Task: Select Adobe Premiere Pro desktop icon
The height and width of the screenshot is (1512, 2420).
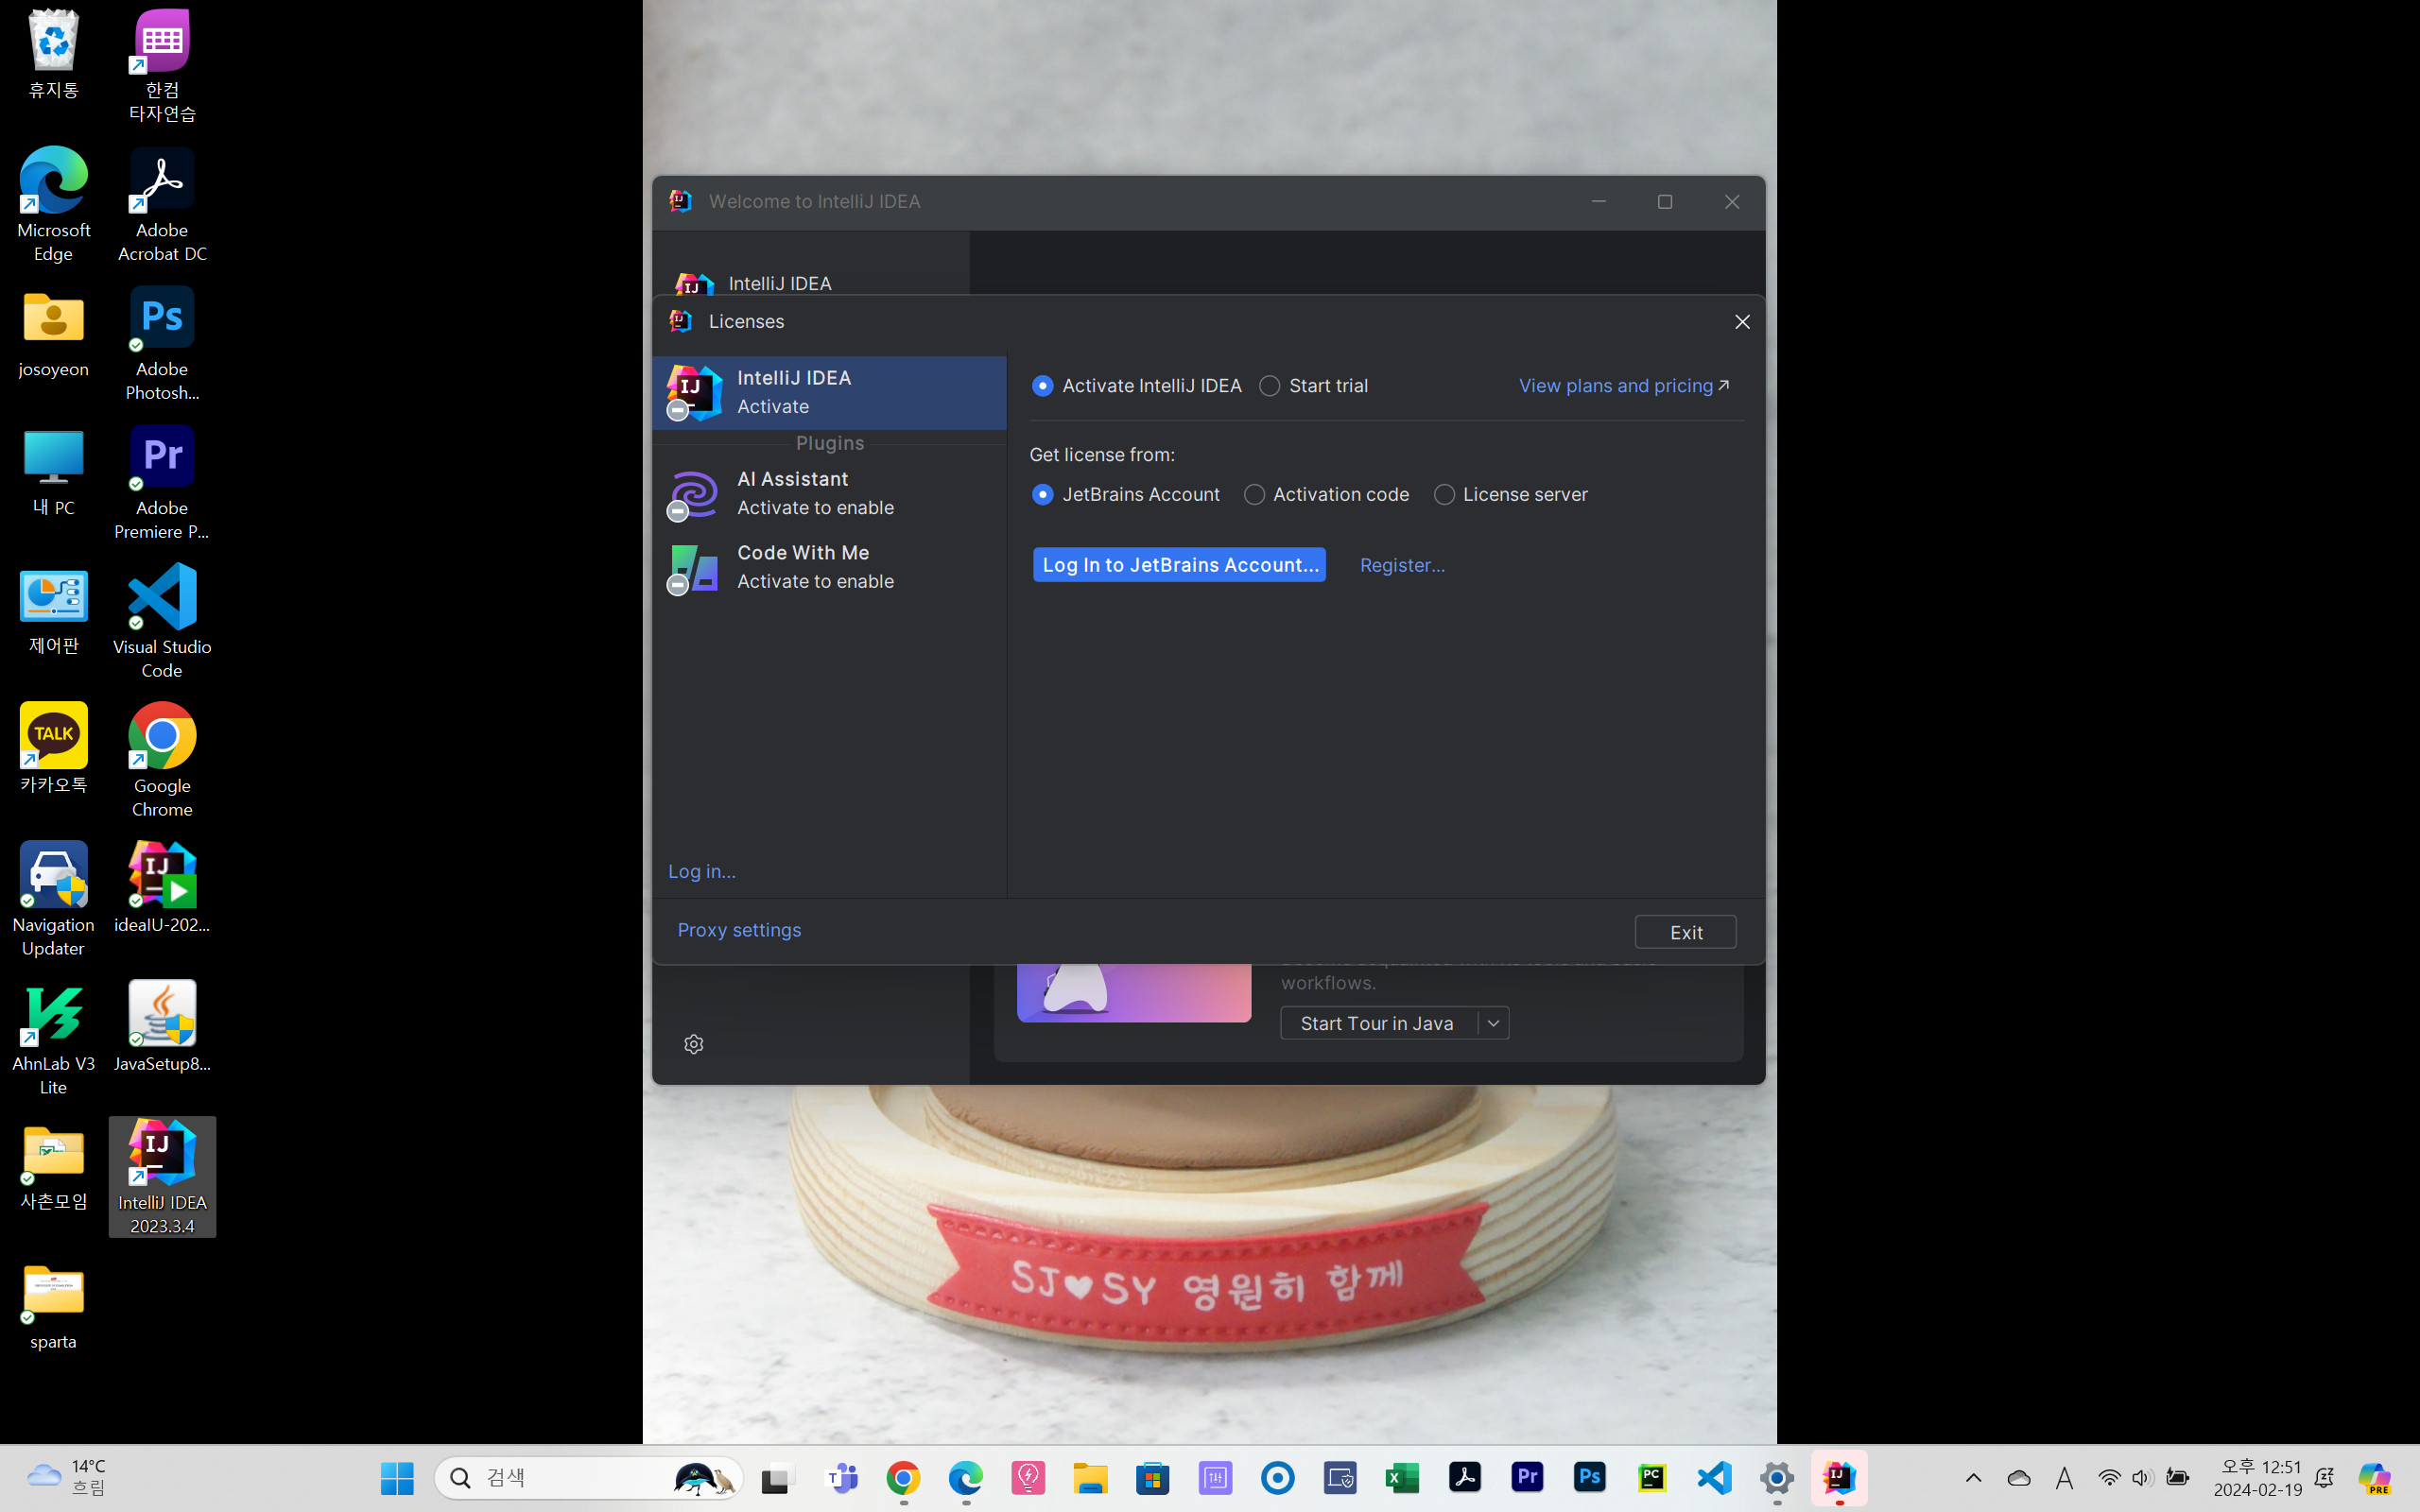Action: tap(162, 483)
